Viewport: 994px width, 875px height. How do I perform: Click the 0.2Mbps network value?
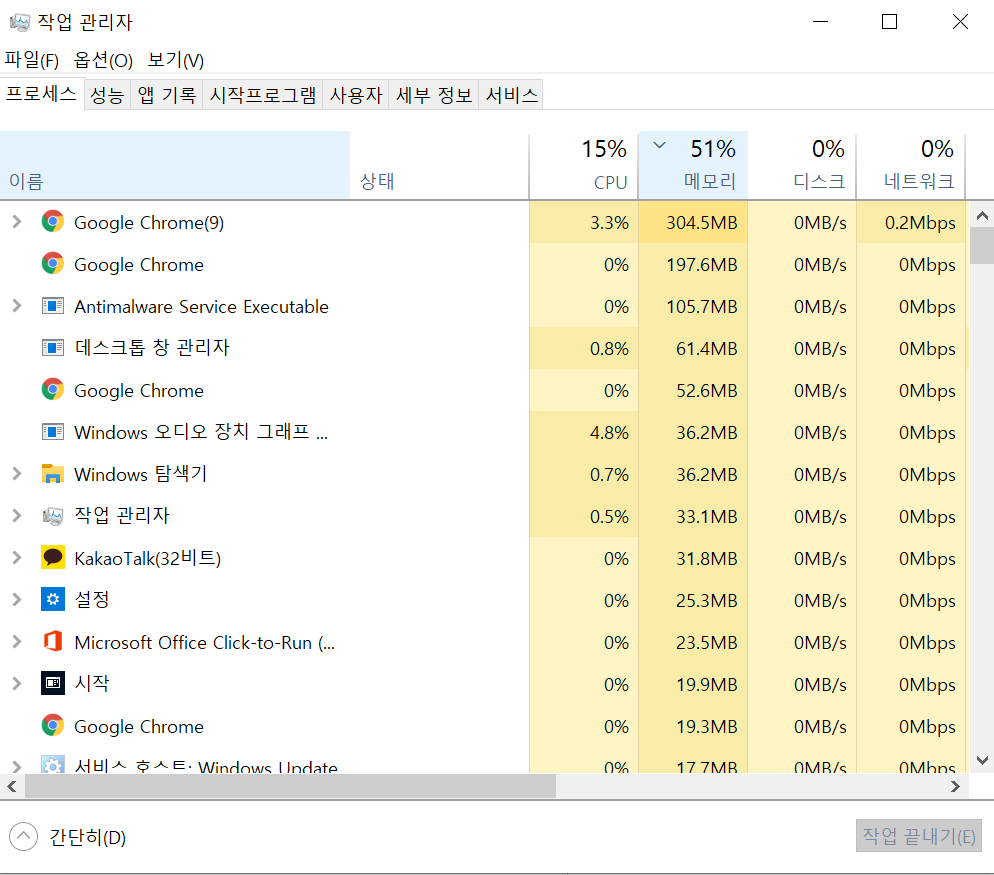(920, 223)
